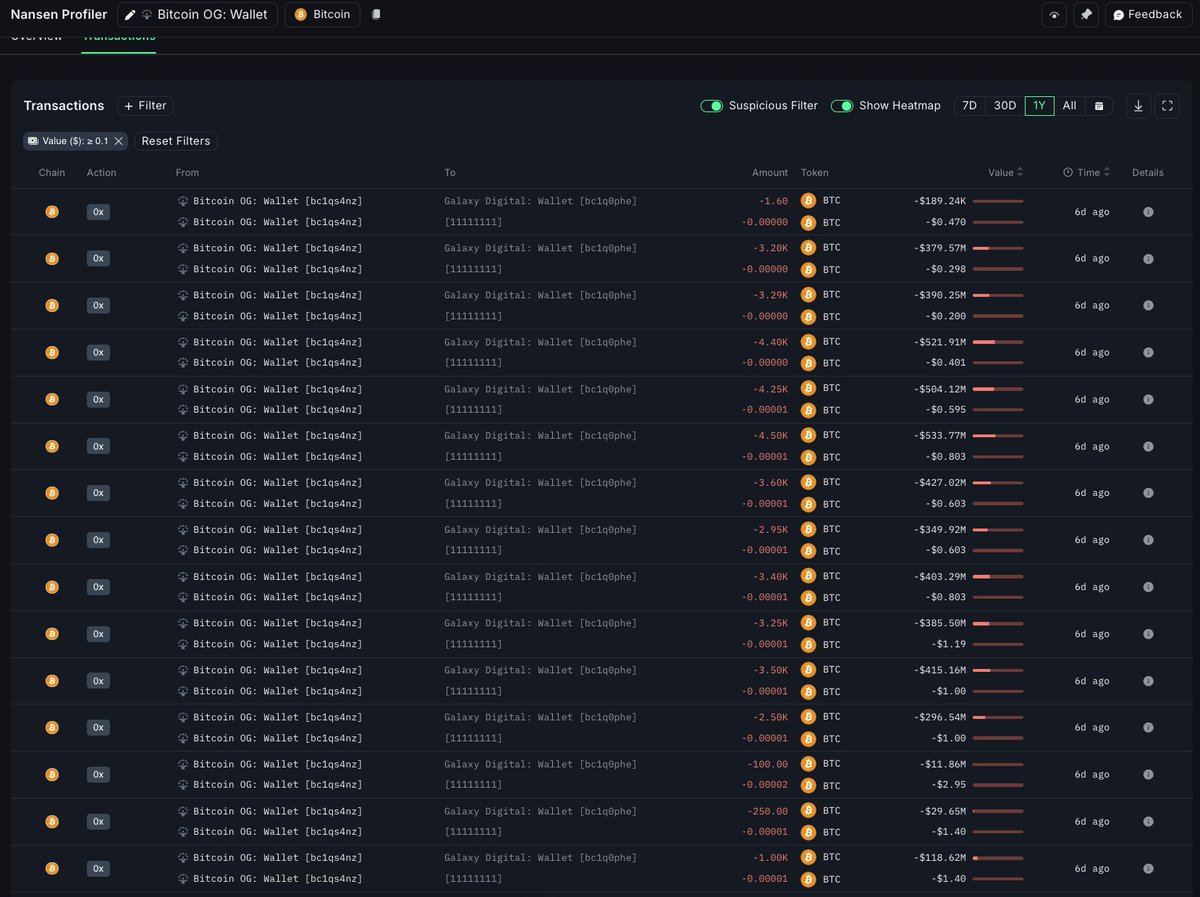1200x897 pixels.
Task: Click the Nansen Profiler title
Action: click(x=59, y=15)
